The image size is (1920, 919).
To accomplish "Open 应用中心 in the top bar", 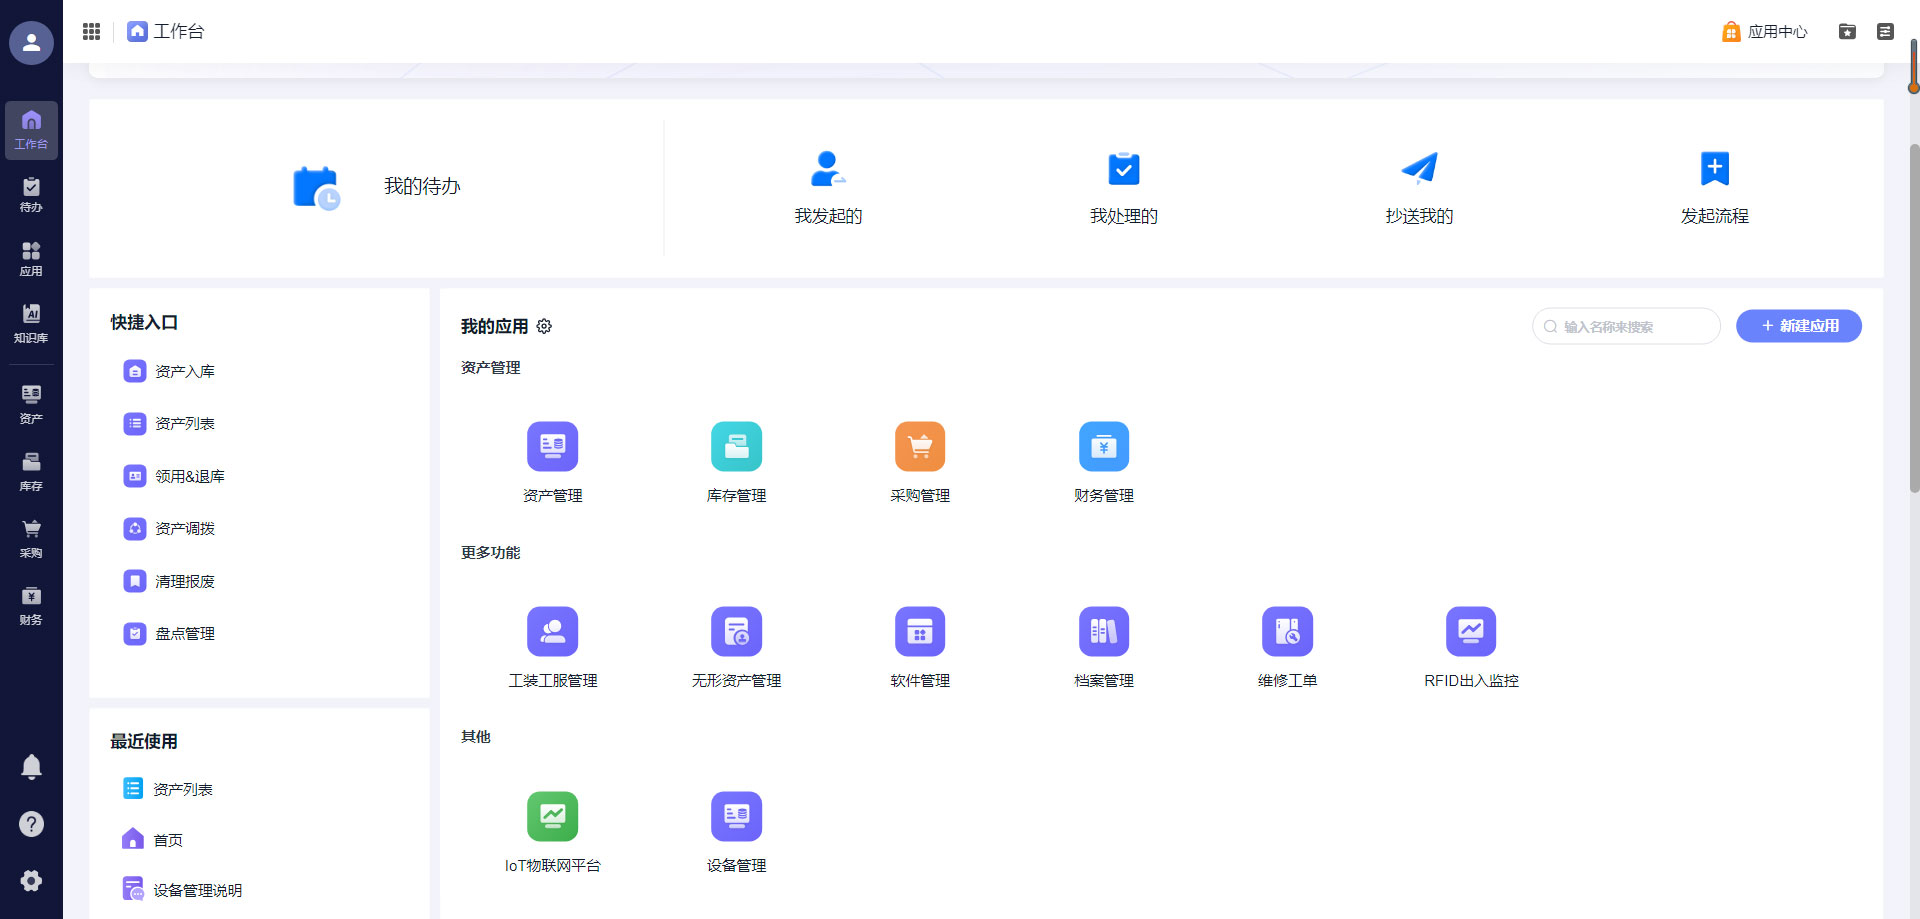I will pos(1765,32).
